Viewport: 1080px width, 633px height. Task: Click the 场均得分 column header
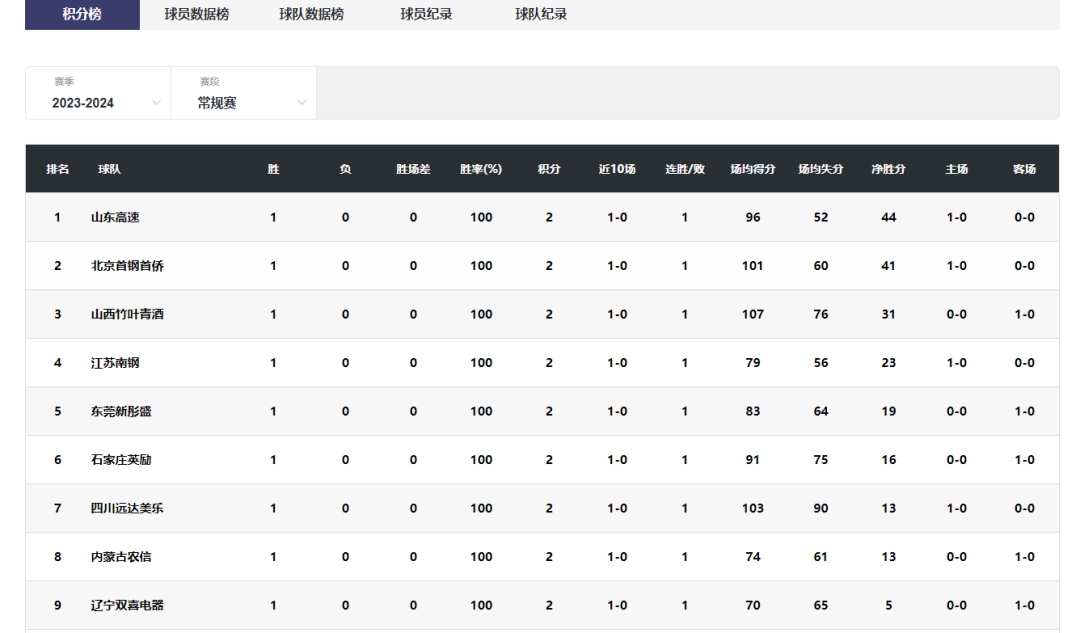(x=753, y=169)
